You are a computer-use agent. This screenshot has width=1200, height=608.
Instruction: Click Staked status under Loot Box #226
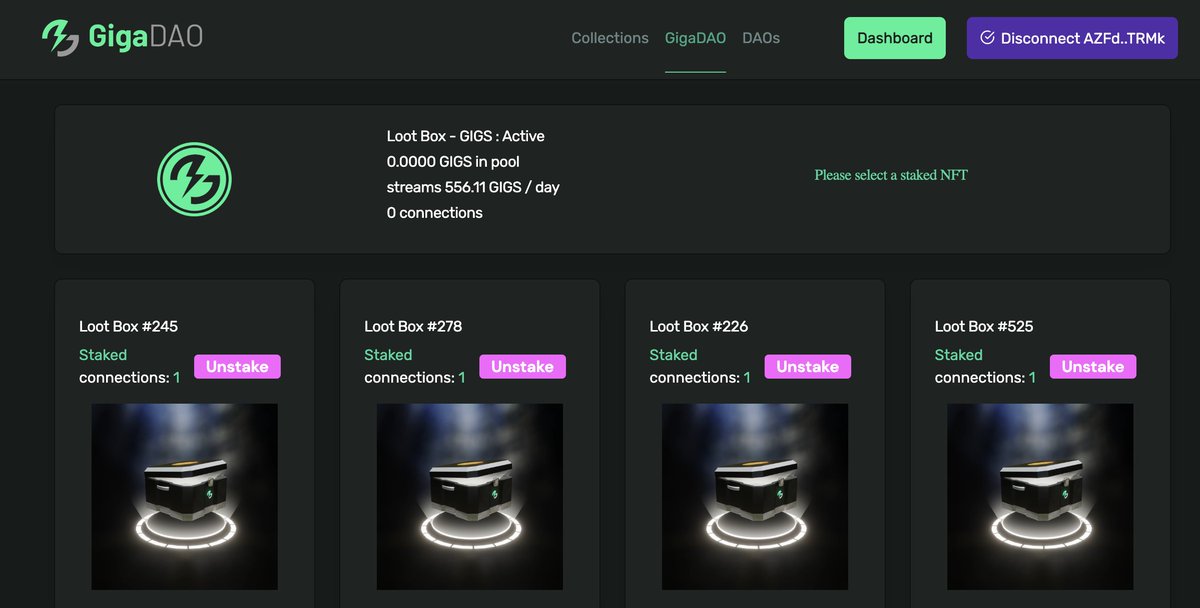(673, 355)
